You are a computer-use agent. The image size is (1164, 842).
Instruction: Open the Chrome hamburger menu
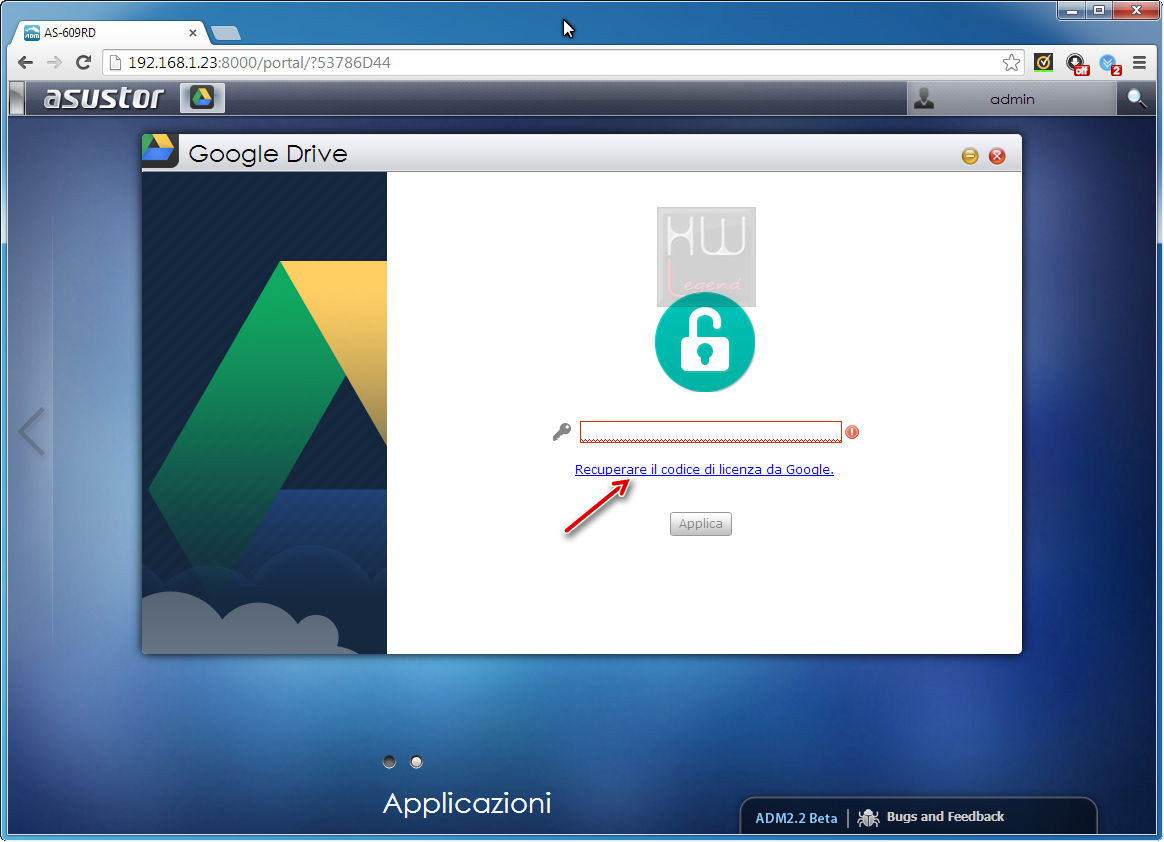tap(1140, 62)
